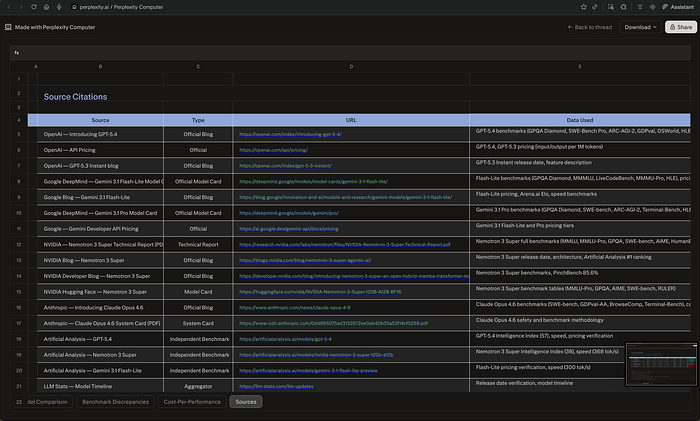Select the Sources sheet tab
This screenshot has width=700, height=421.
(x=246, y=402)
